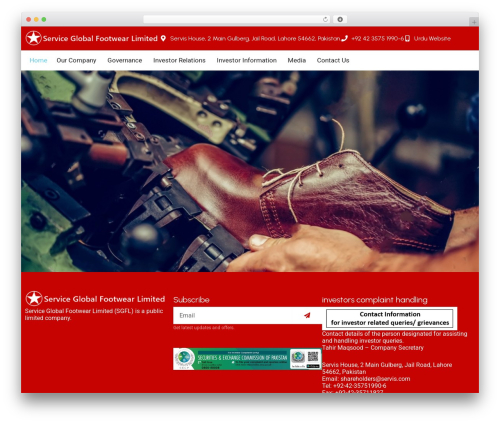
Task: Click the phone number +92 42 3575 1990-6
Action: pyautogui.click(x=377, y=39)
